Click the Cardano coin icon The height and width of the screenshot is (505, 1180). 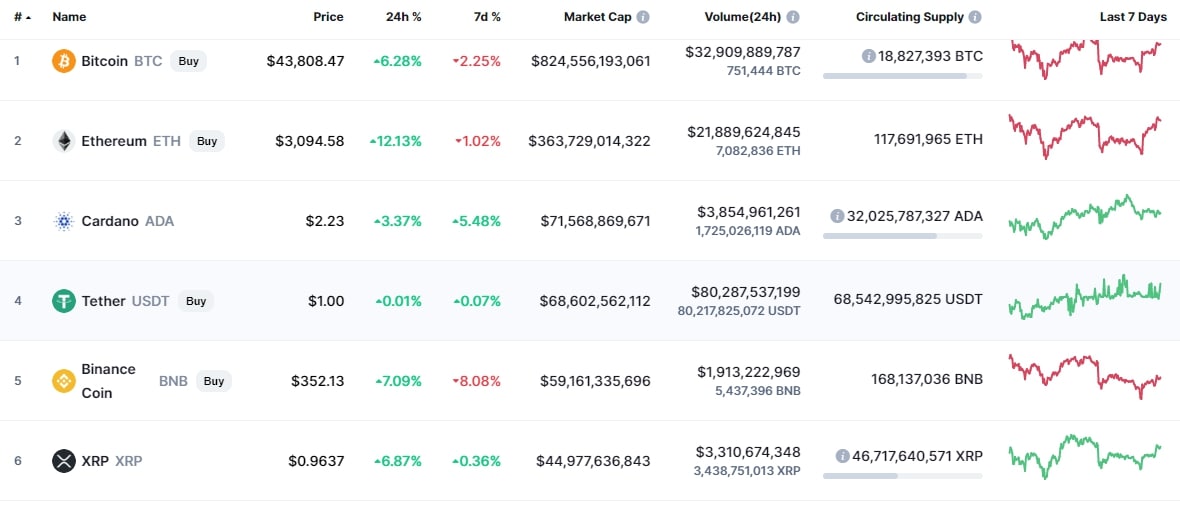64,221
